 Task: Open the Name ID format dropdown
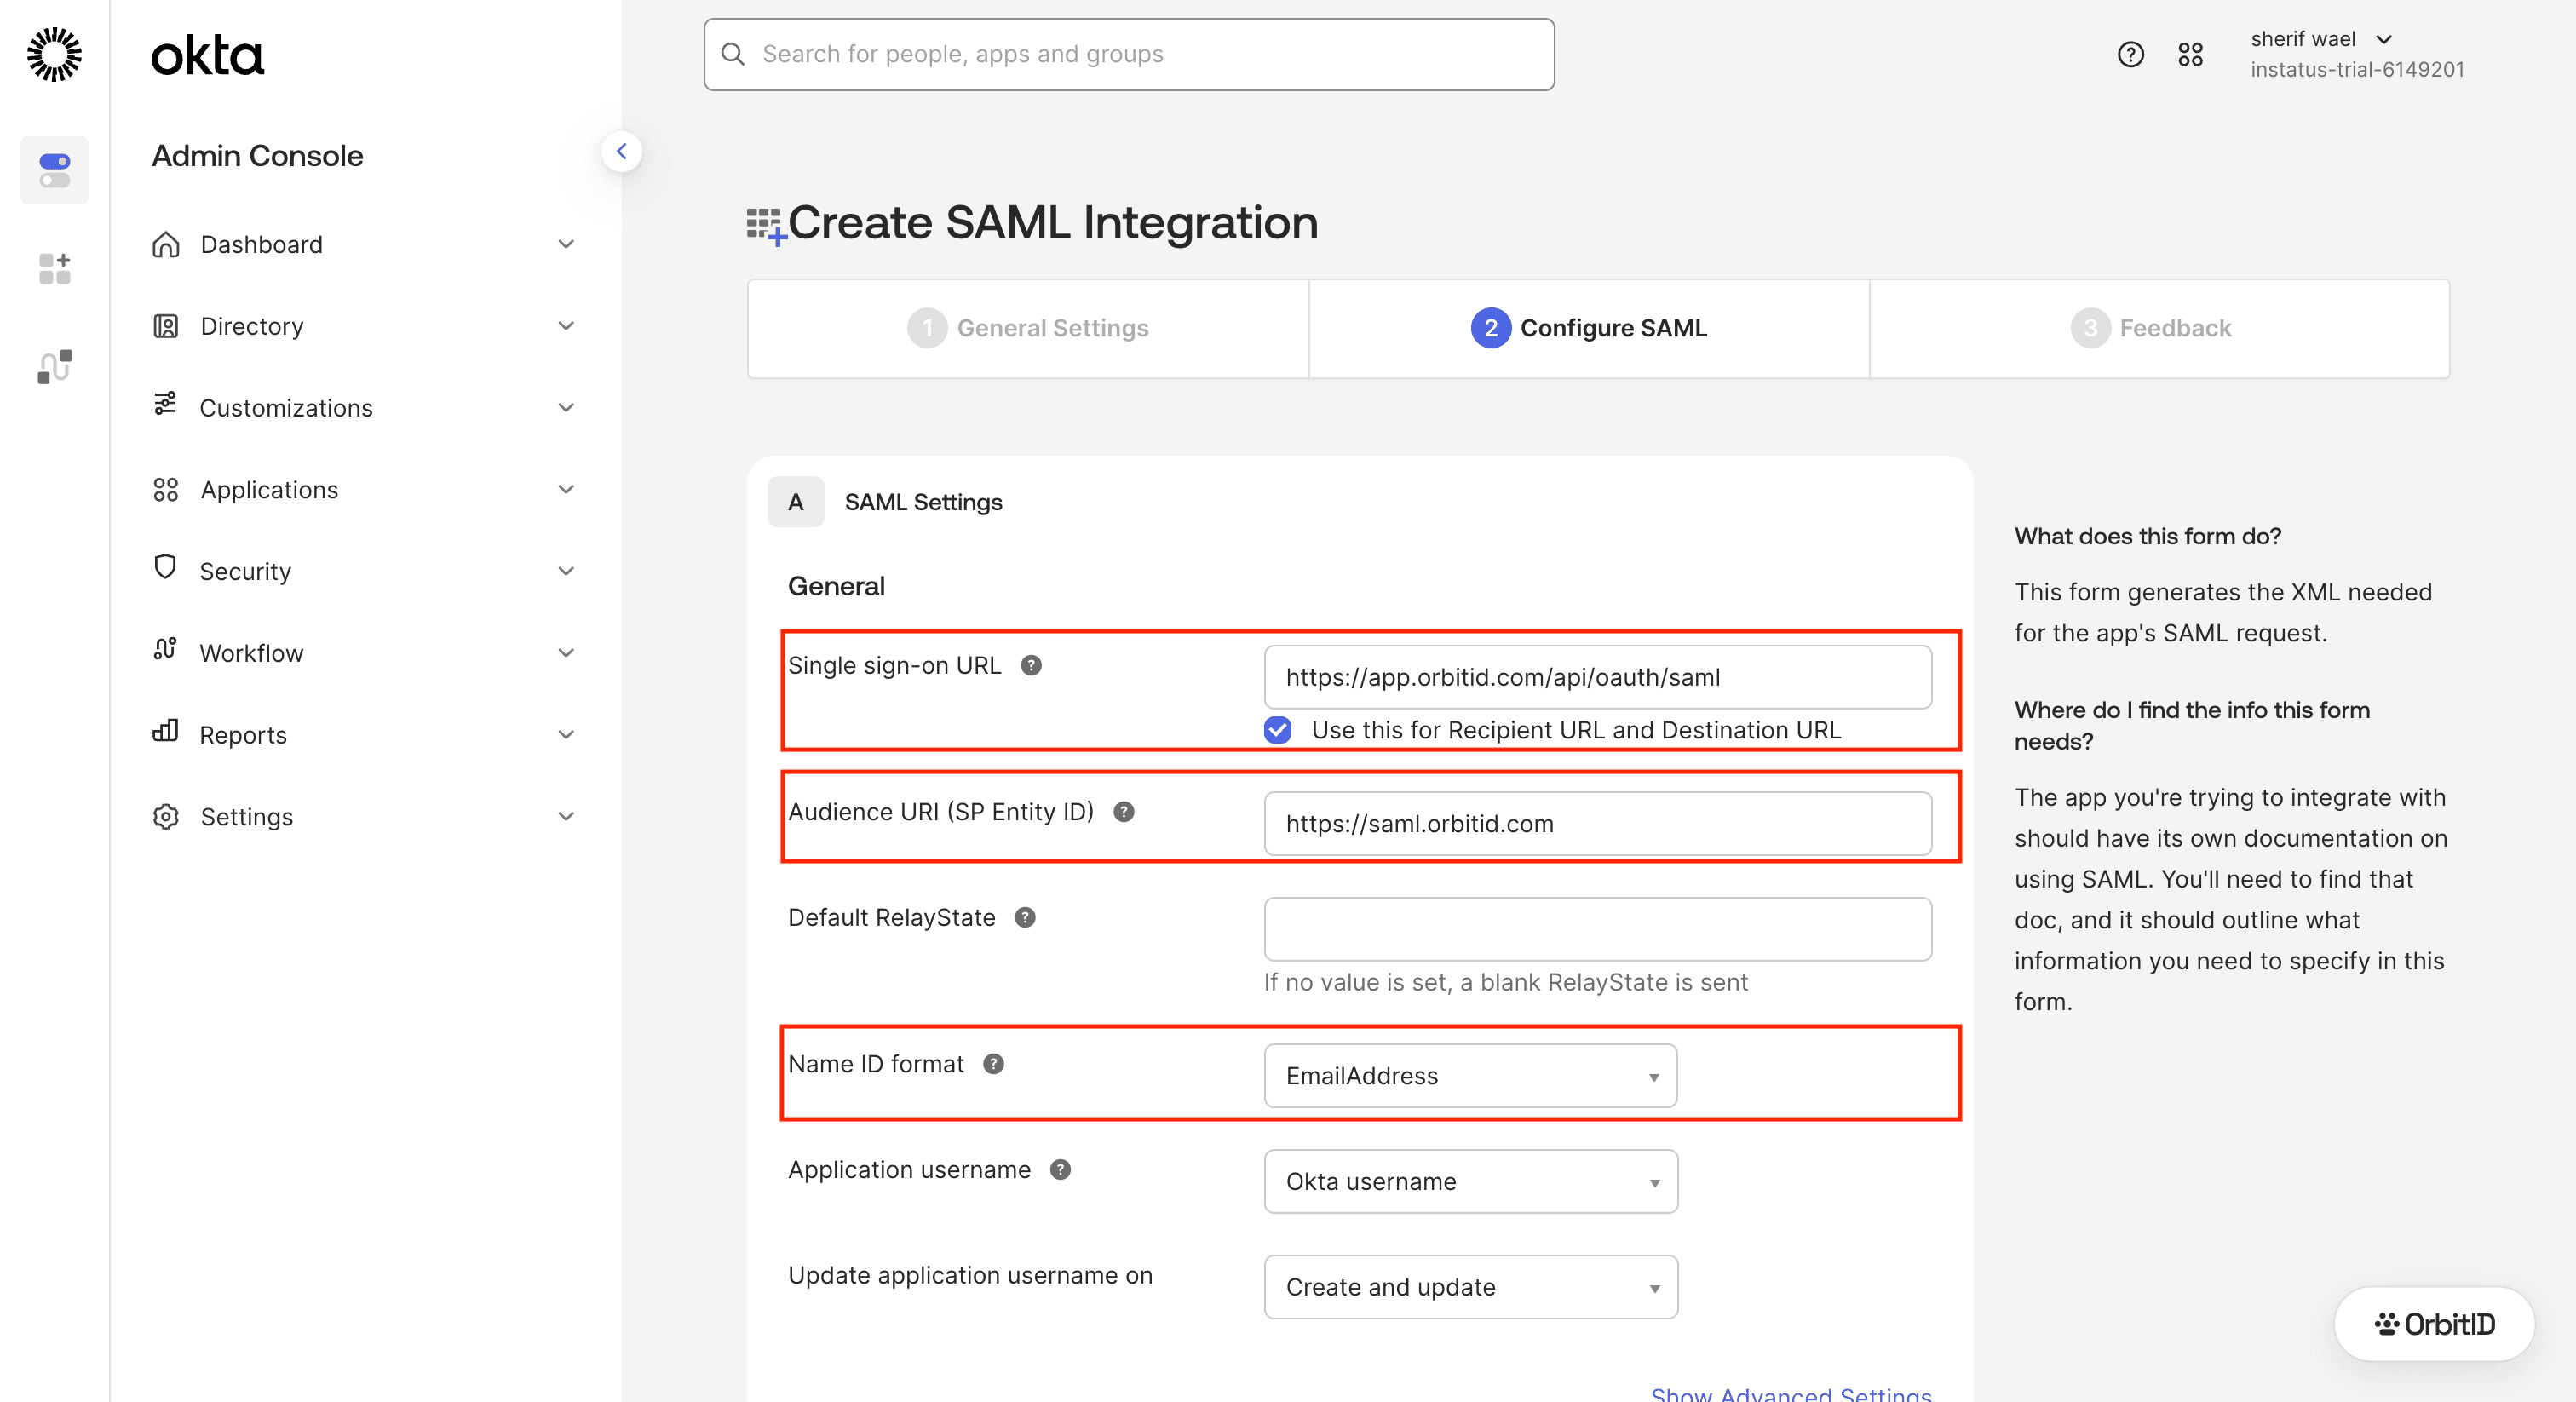[1470, 1075]
